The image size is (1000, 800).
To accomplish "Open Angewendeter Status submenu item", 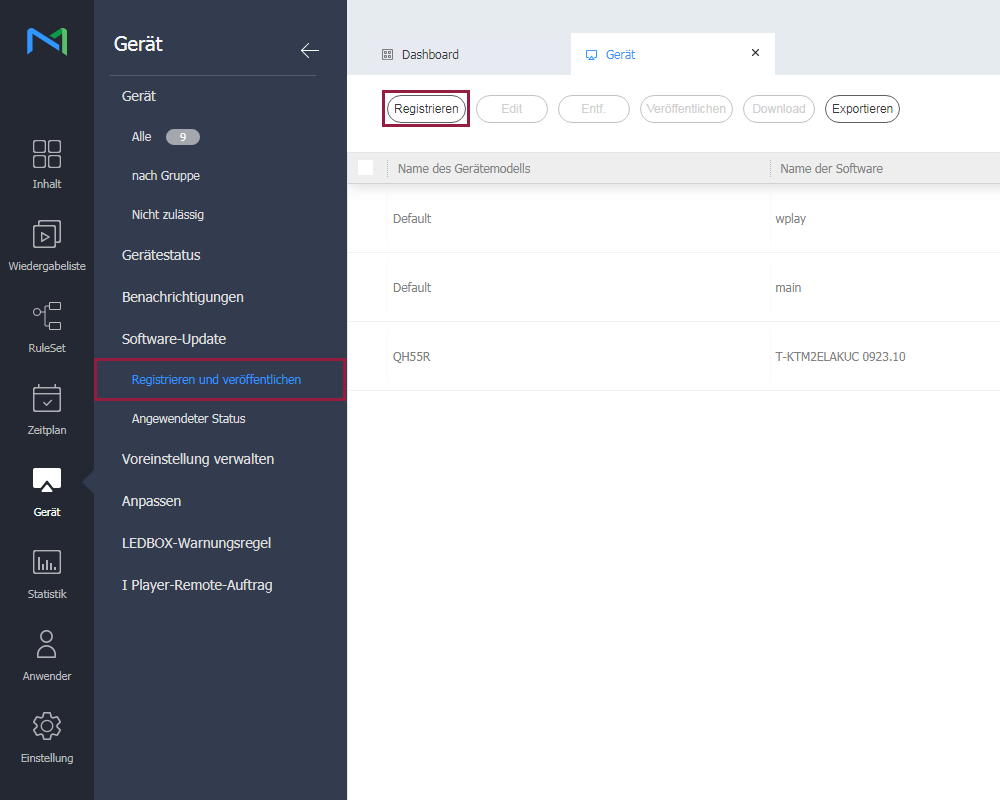I will [x=188, y=419].
